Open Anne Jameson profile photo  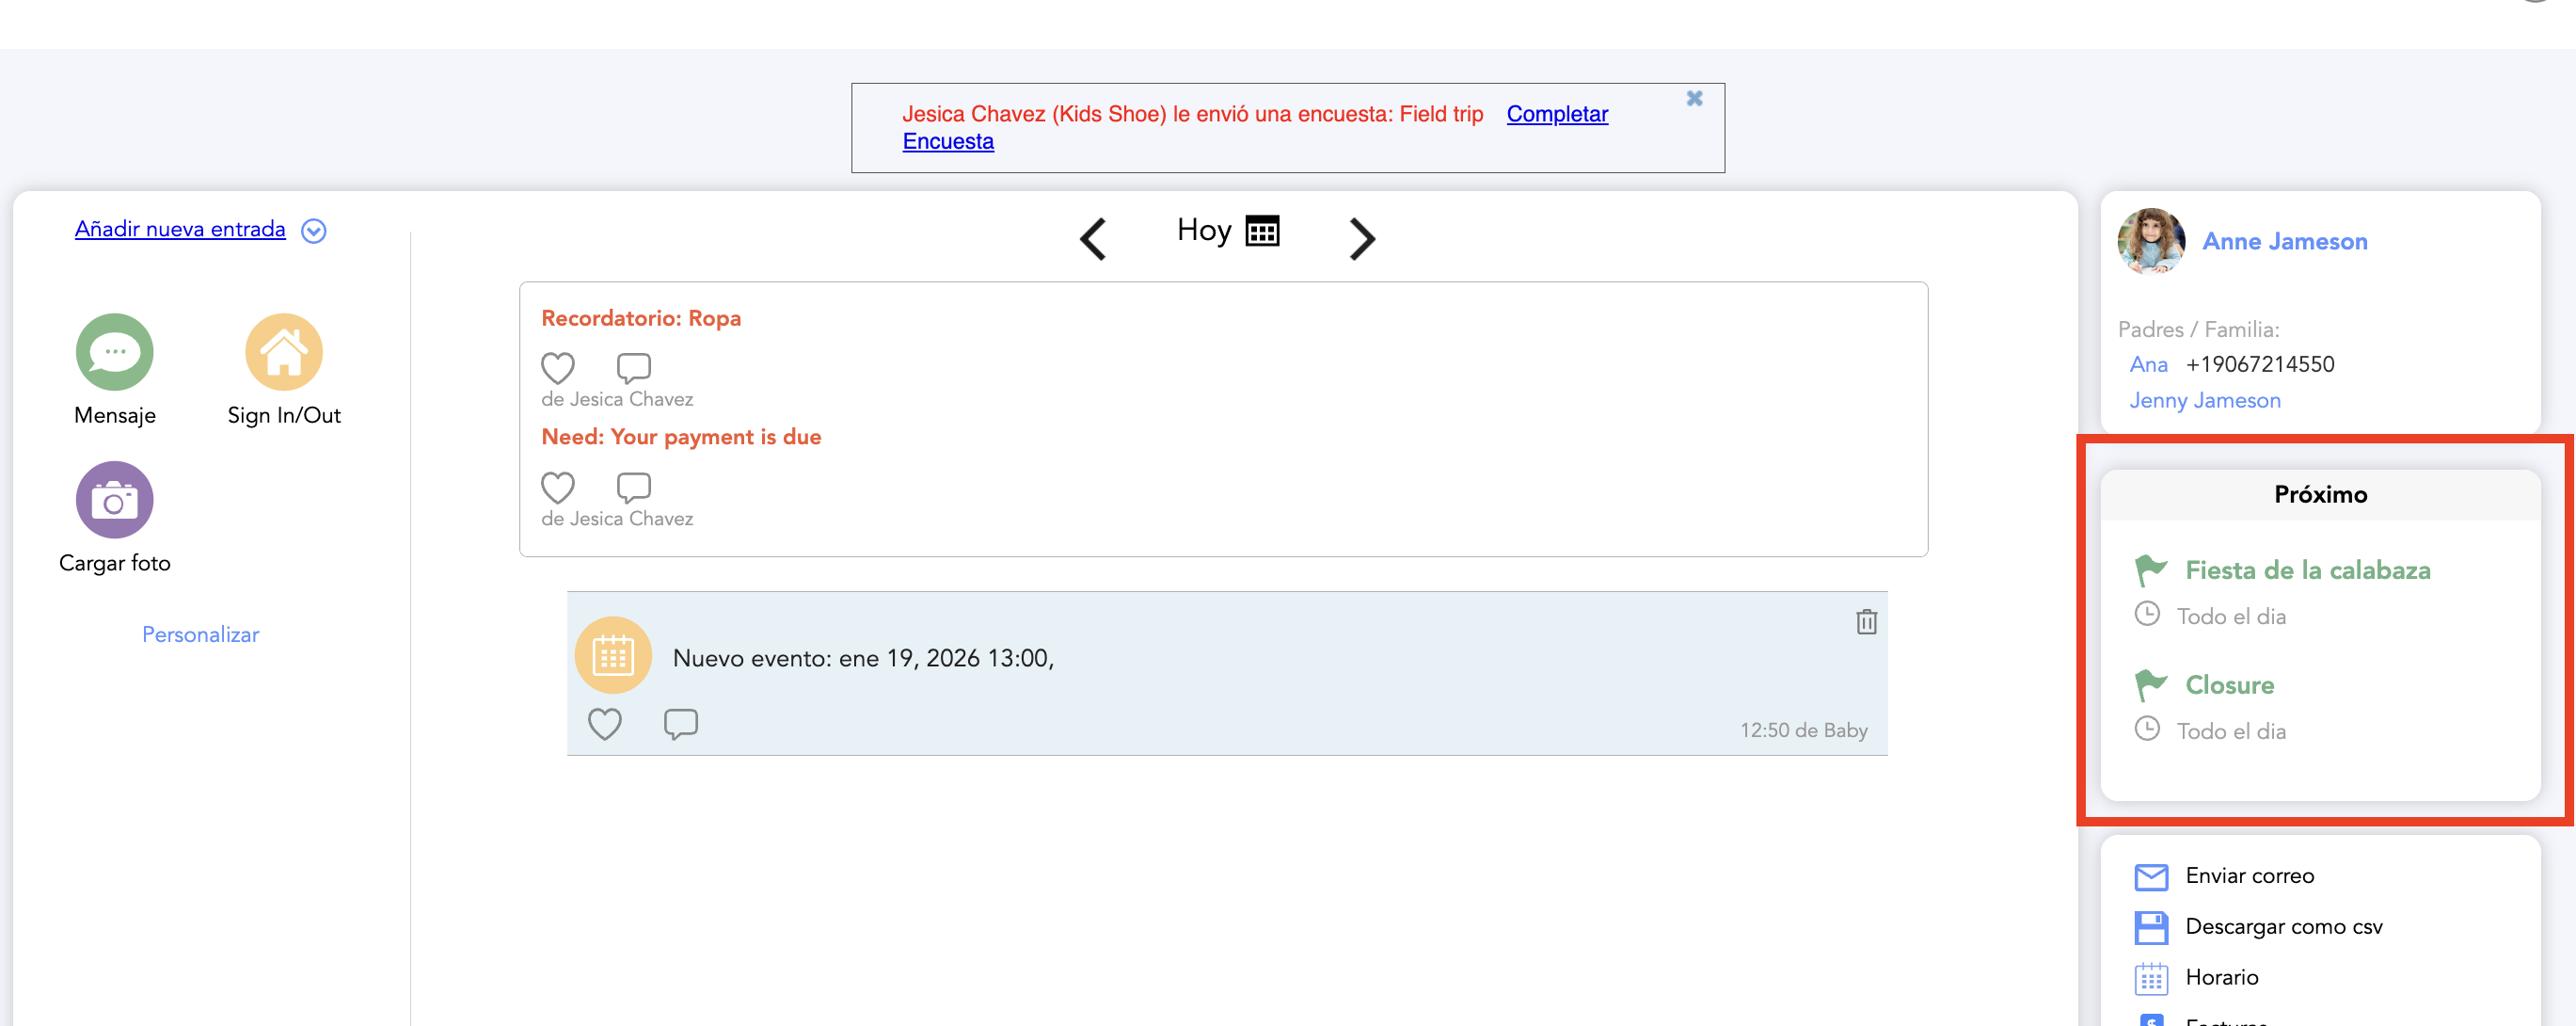pos(2150,241)
